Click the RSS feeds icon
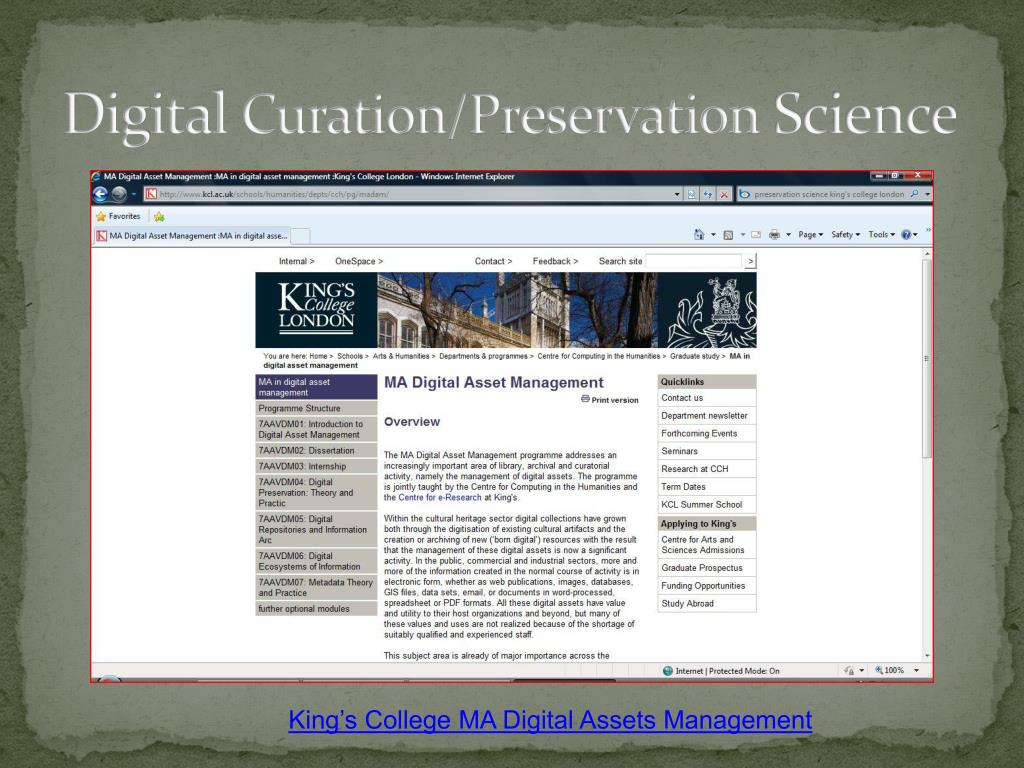The image size is (1024, 768). (728, 235)
